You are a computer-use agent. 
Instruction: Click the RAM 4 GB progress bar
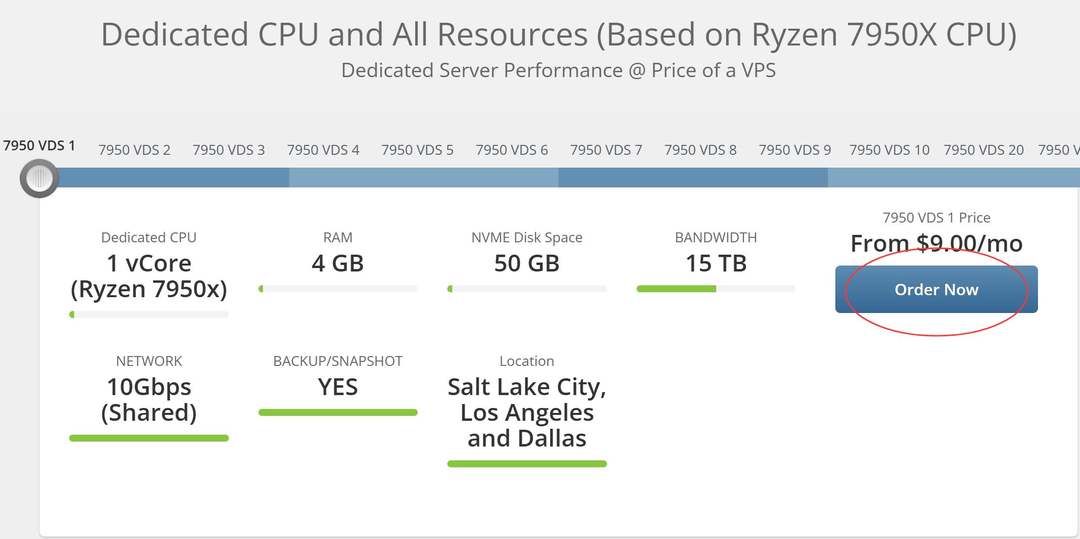click(338, 289)
